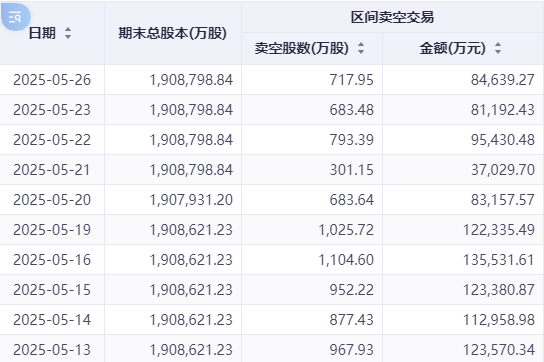This screenshot has width=544, height=362.
Task: Select date cell 2025-05-23
Action: coord(52,110)
